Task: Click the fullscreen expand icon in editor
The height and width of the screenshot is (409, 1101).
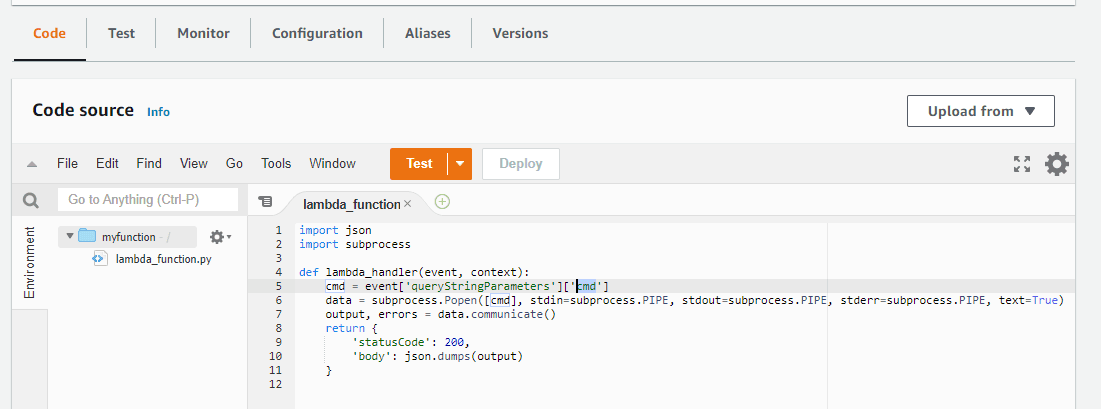Action: pyautogui.click(x=1021, y=164)
